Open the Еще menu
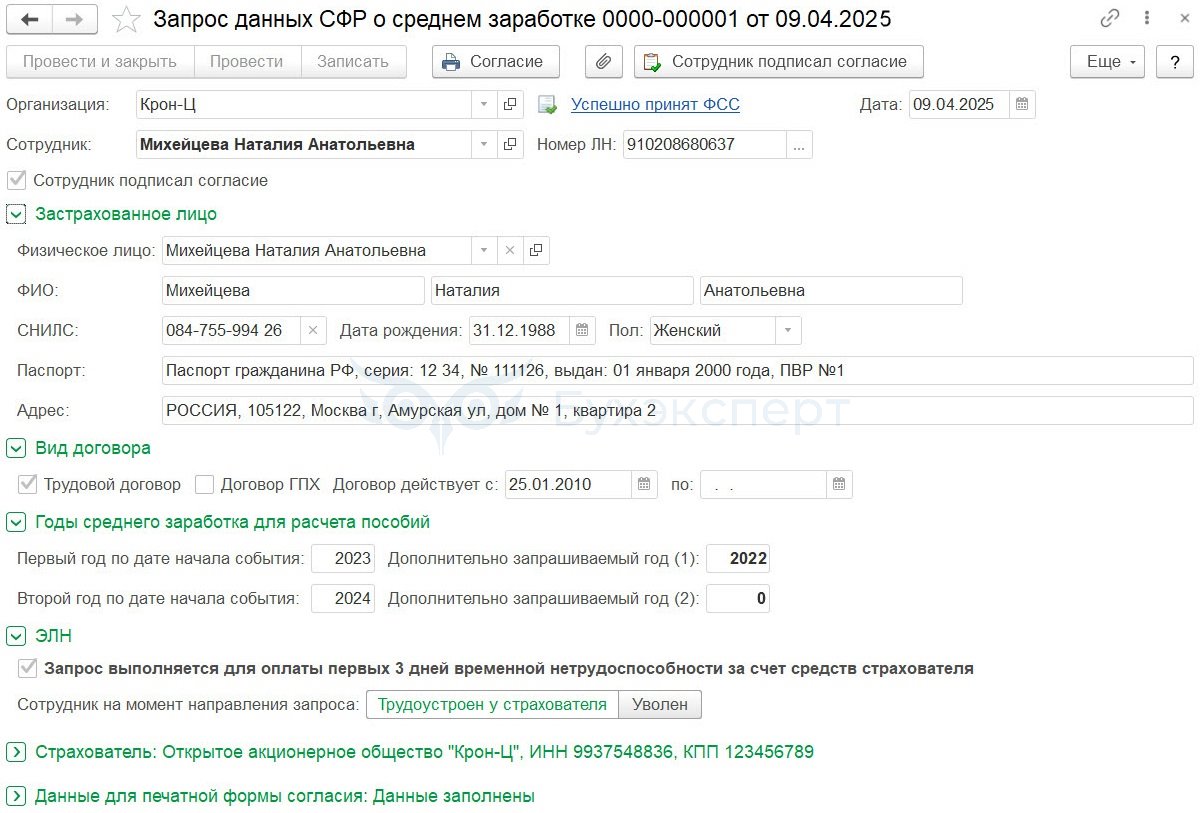Screen dimensions: 1200x813 coord(1108,62)
